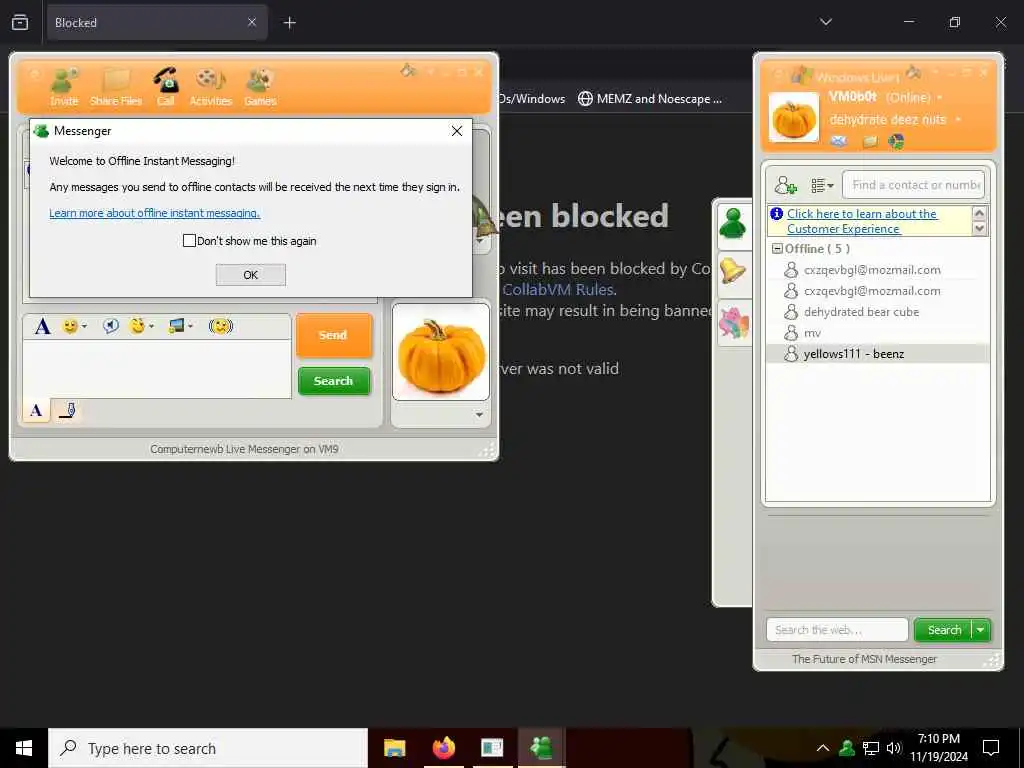Switch to the text mode A tab

pyautogui.click(x=36, y=410)
